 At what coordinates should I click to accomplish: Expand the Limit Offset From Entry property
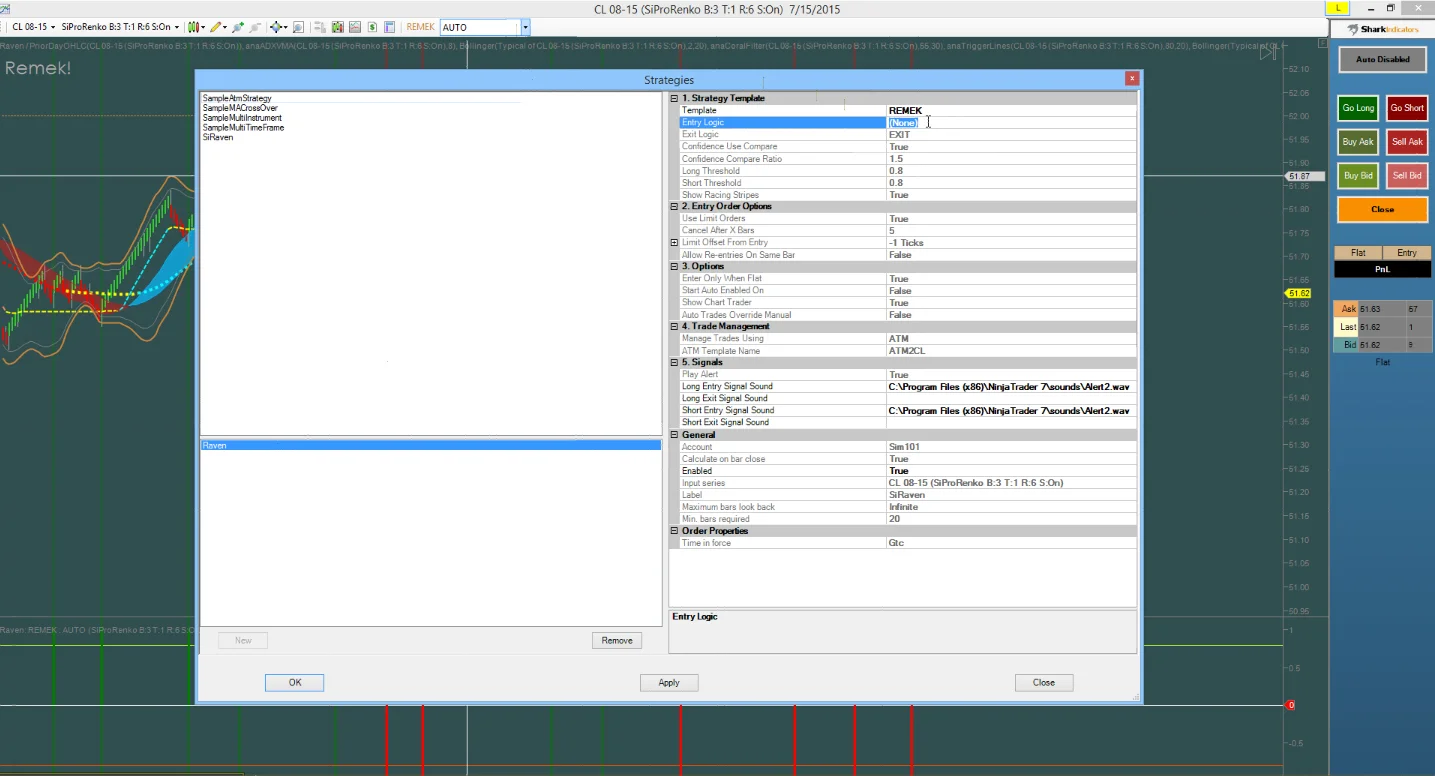(674, 242)
